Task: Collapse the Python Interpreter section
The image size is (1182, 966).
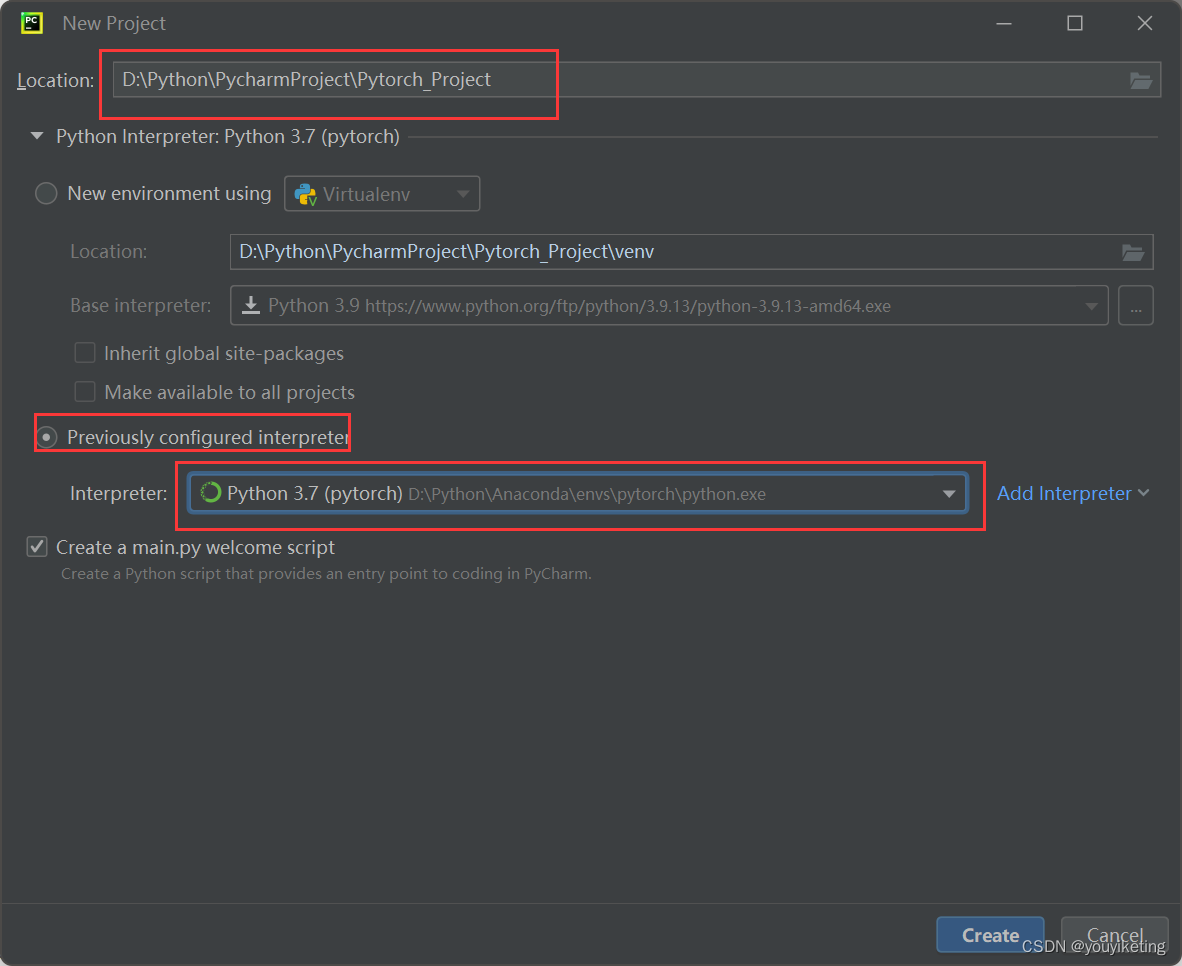Action: tap(36, 136)
